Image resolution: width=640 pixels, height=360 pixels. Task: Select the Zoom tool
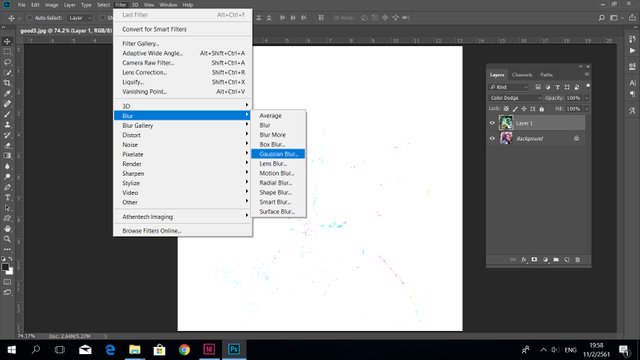tap(7, 239)
